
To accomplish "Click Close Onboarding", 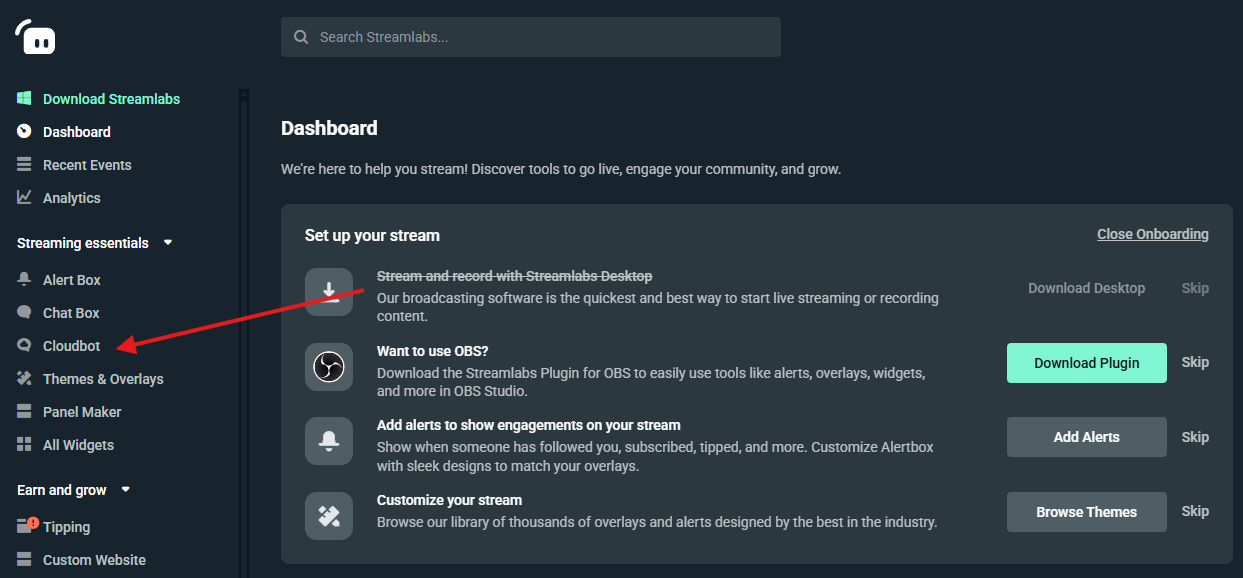I will [1152, 234].
